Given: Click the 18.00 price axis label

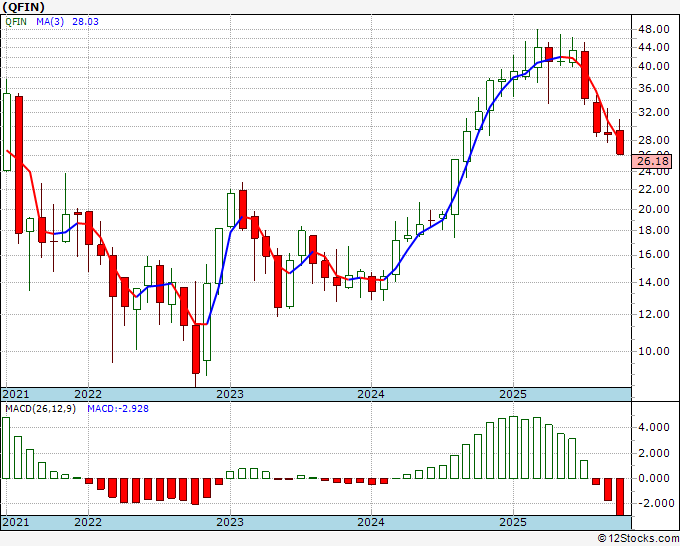Looking at the screenshot, I should pyautogui.click(x=654, y=230).
